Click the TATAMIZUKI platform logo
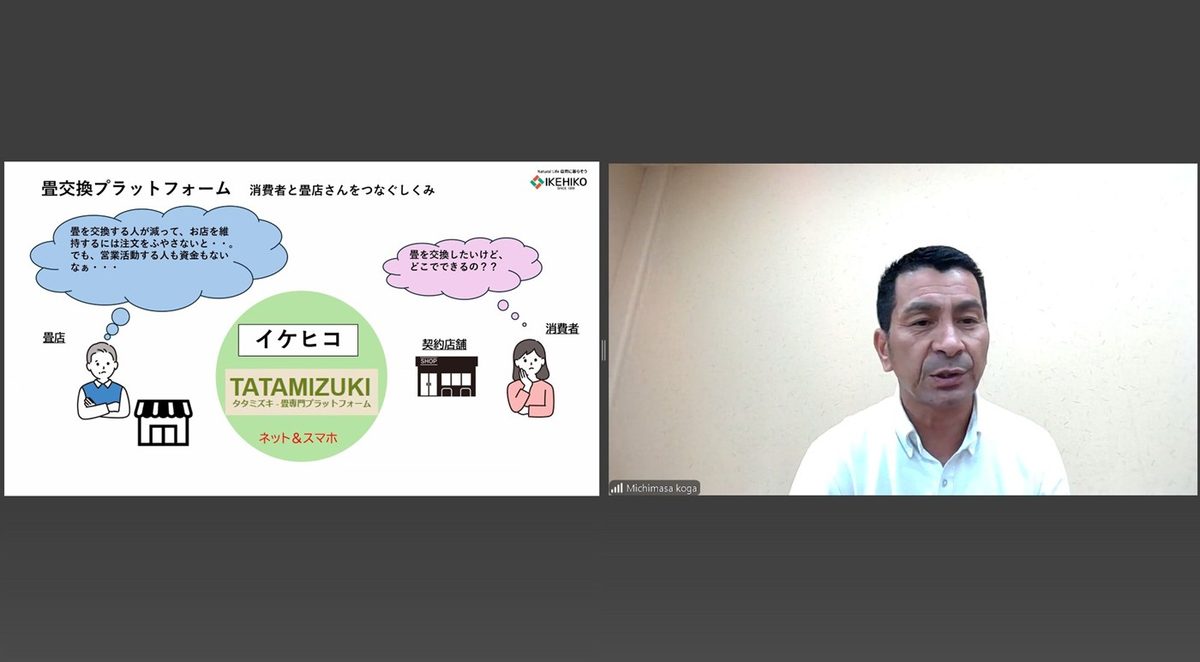This screenshot has width=1200, height=662. [x=301, y=391]
